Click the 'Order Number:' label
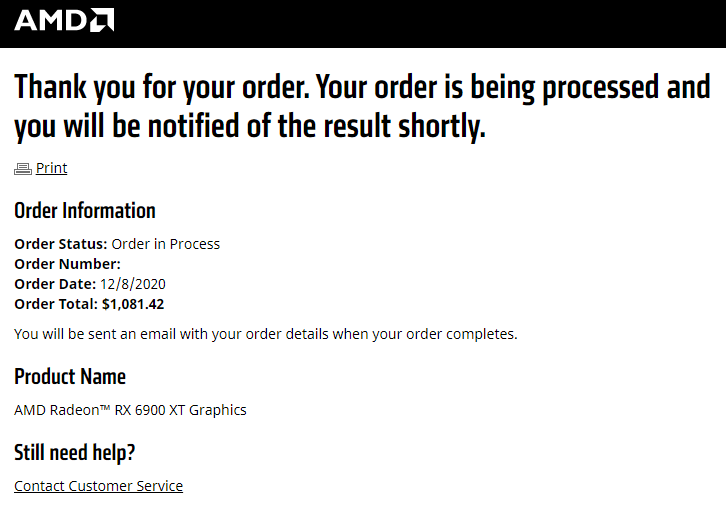 [67, 264]
